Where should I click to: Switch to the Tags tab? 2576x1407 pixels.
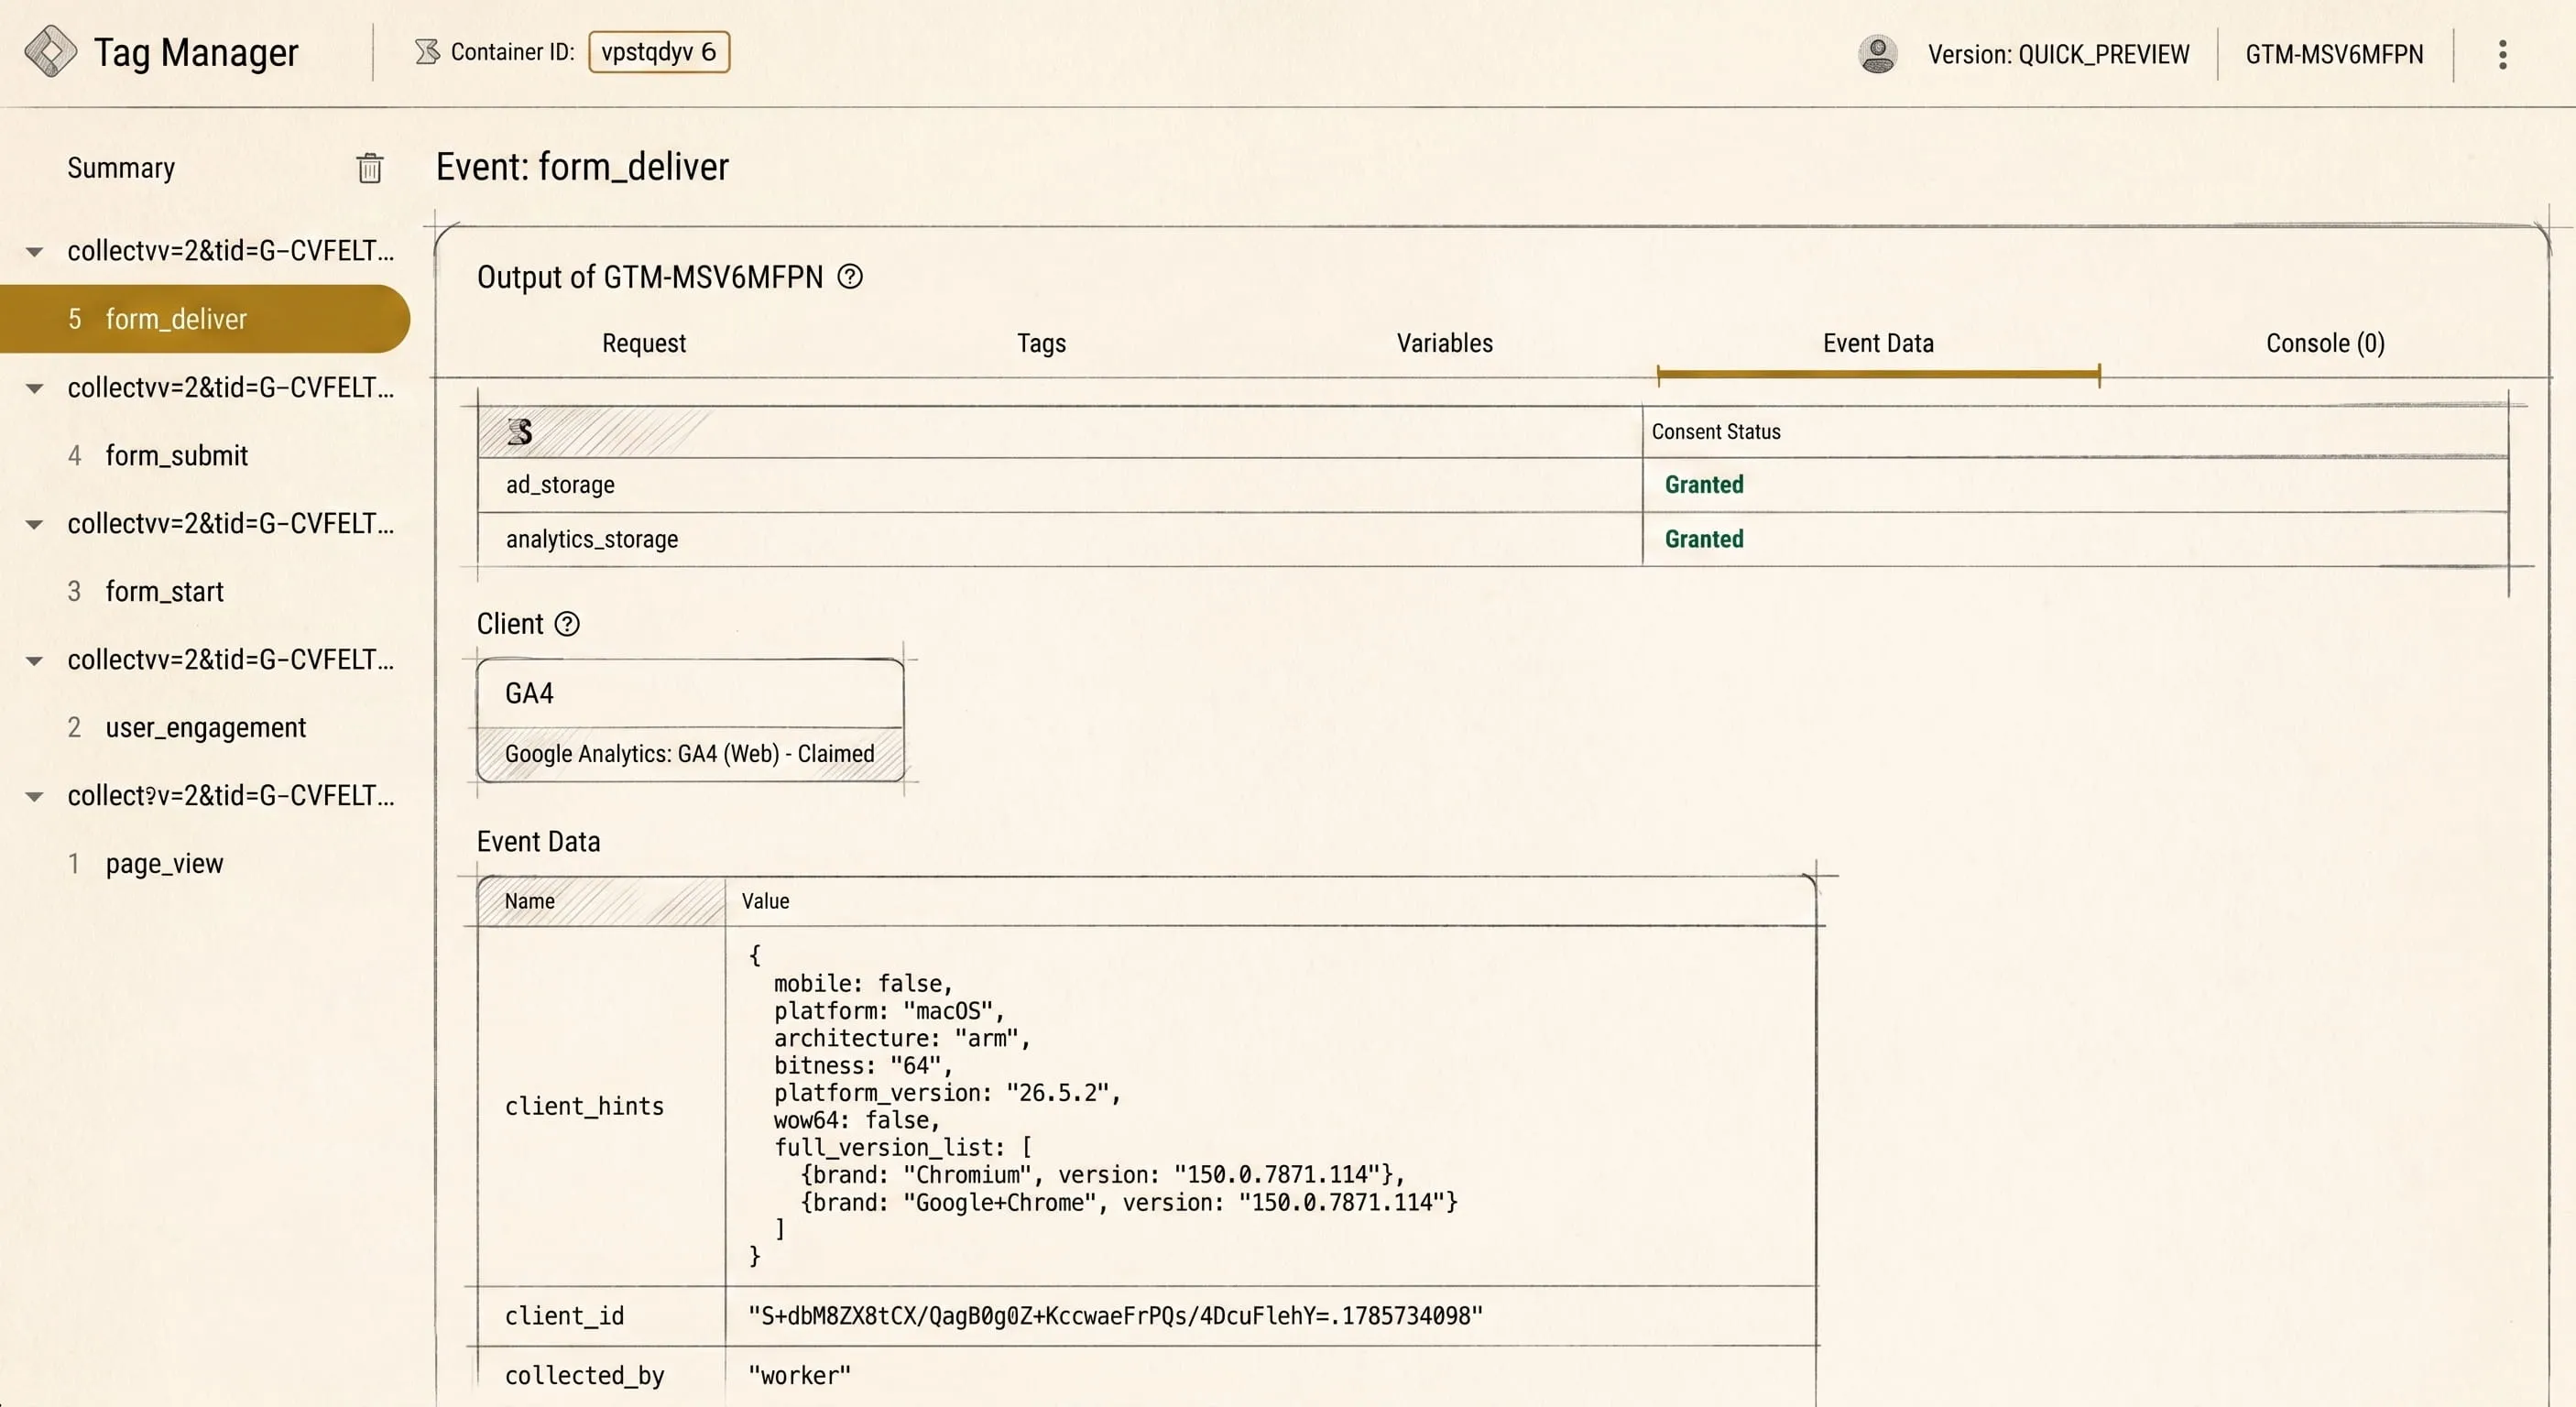1041,343
